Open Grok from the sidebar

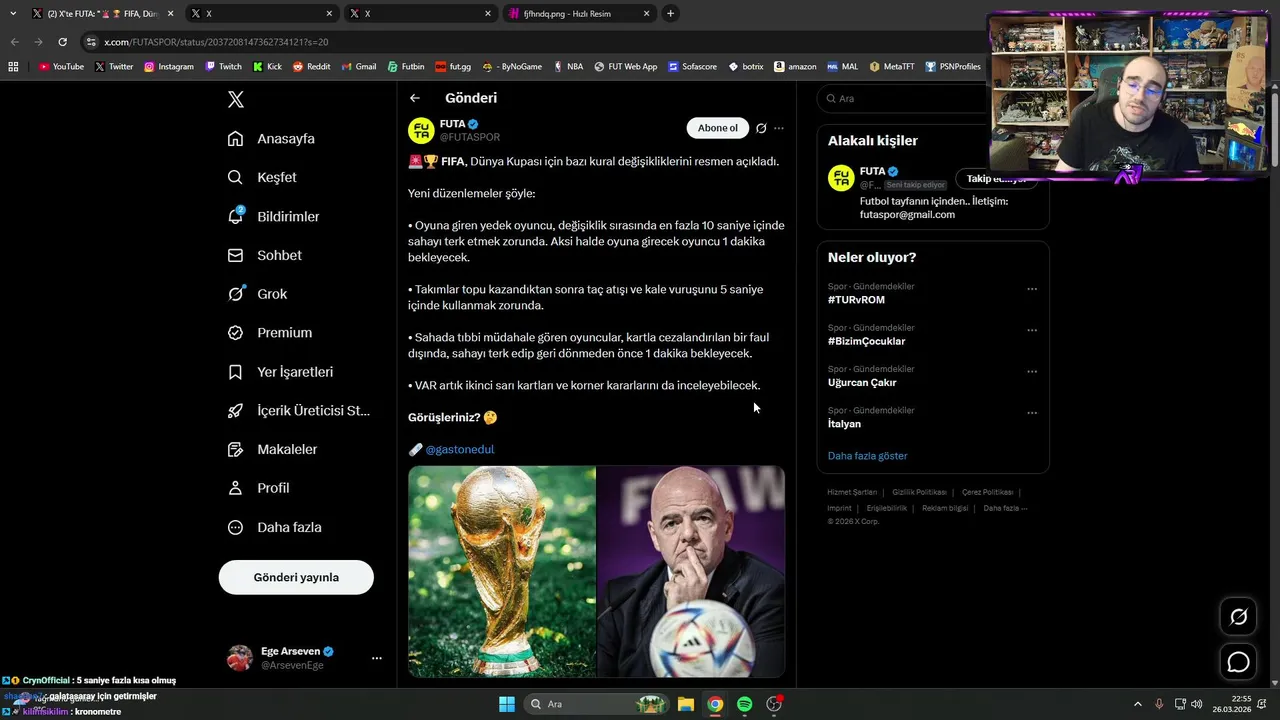257,294
